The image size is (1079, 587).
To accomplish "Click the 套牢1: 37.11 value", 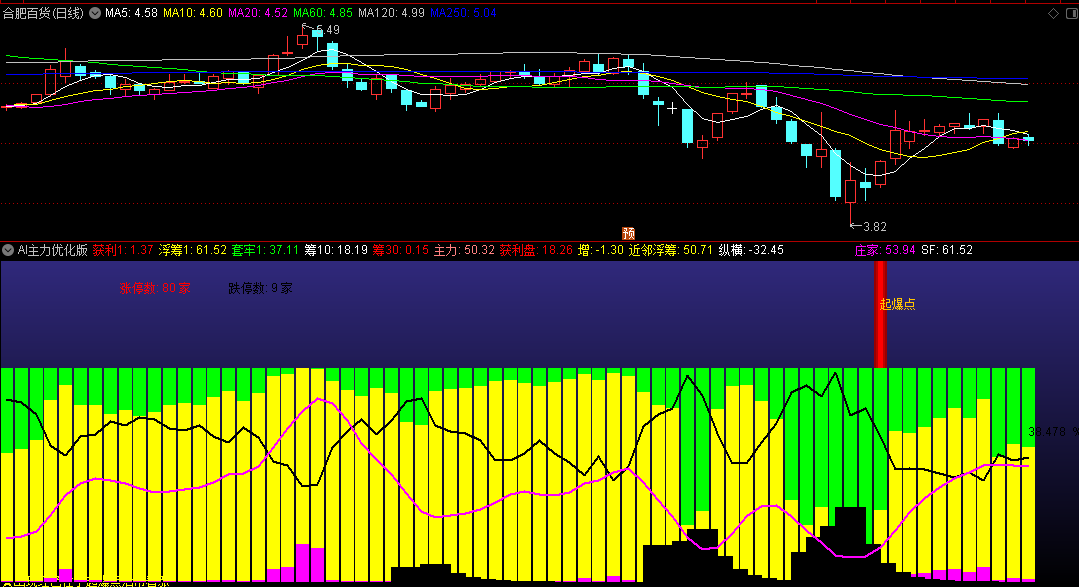I will point(266,250).
